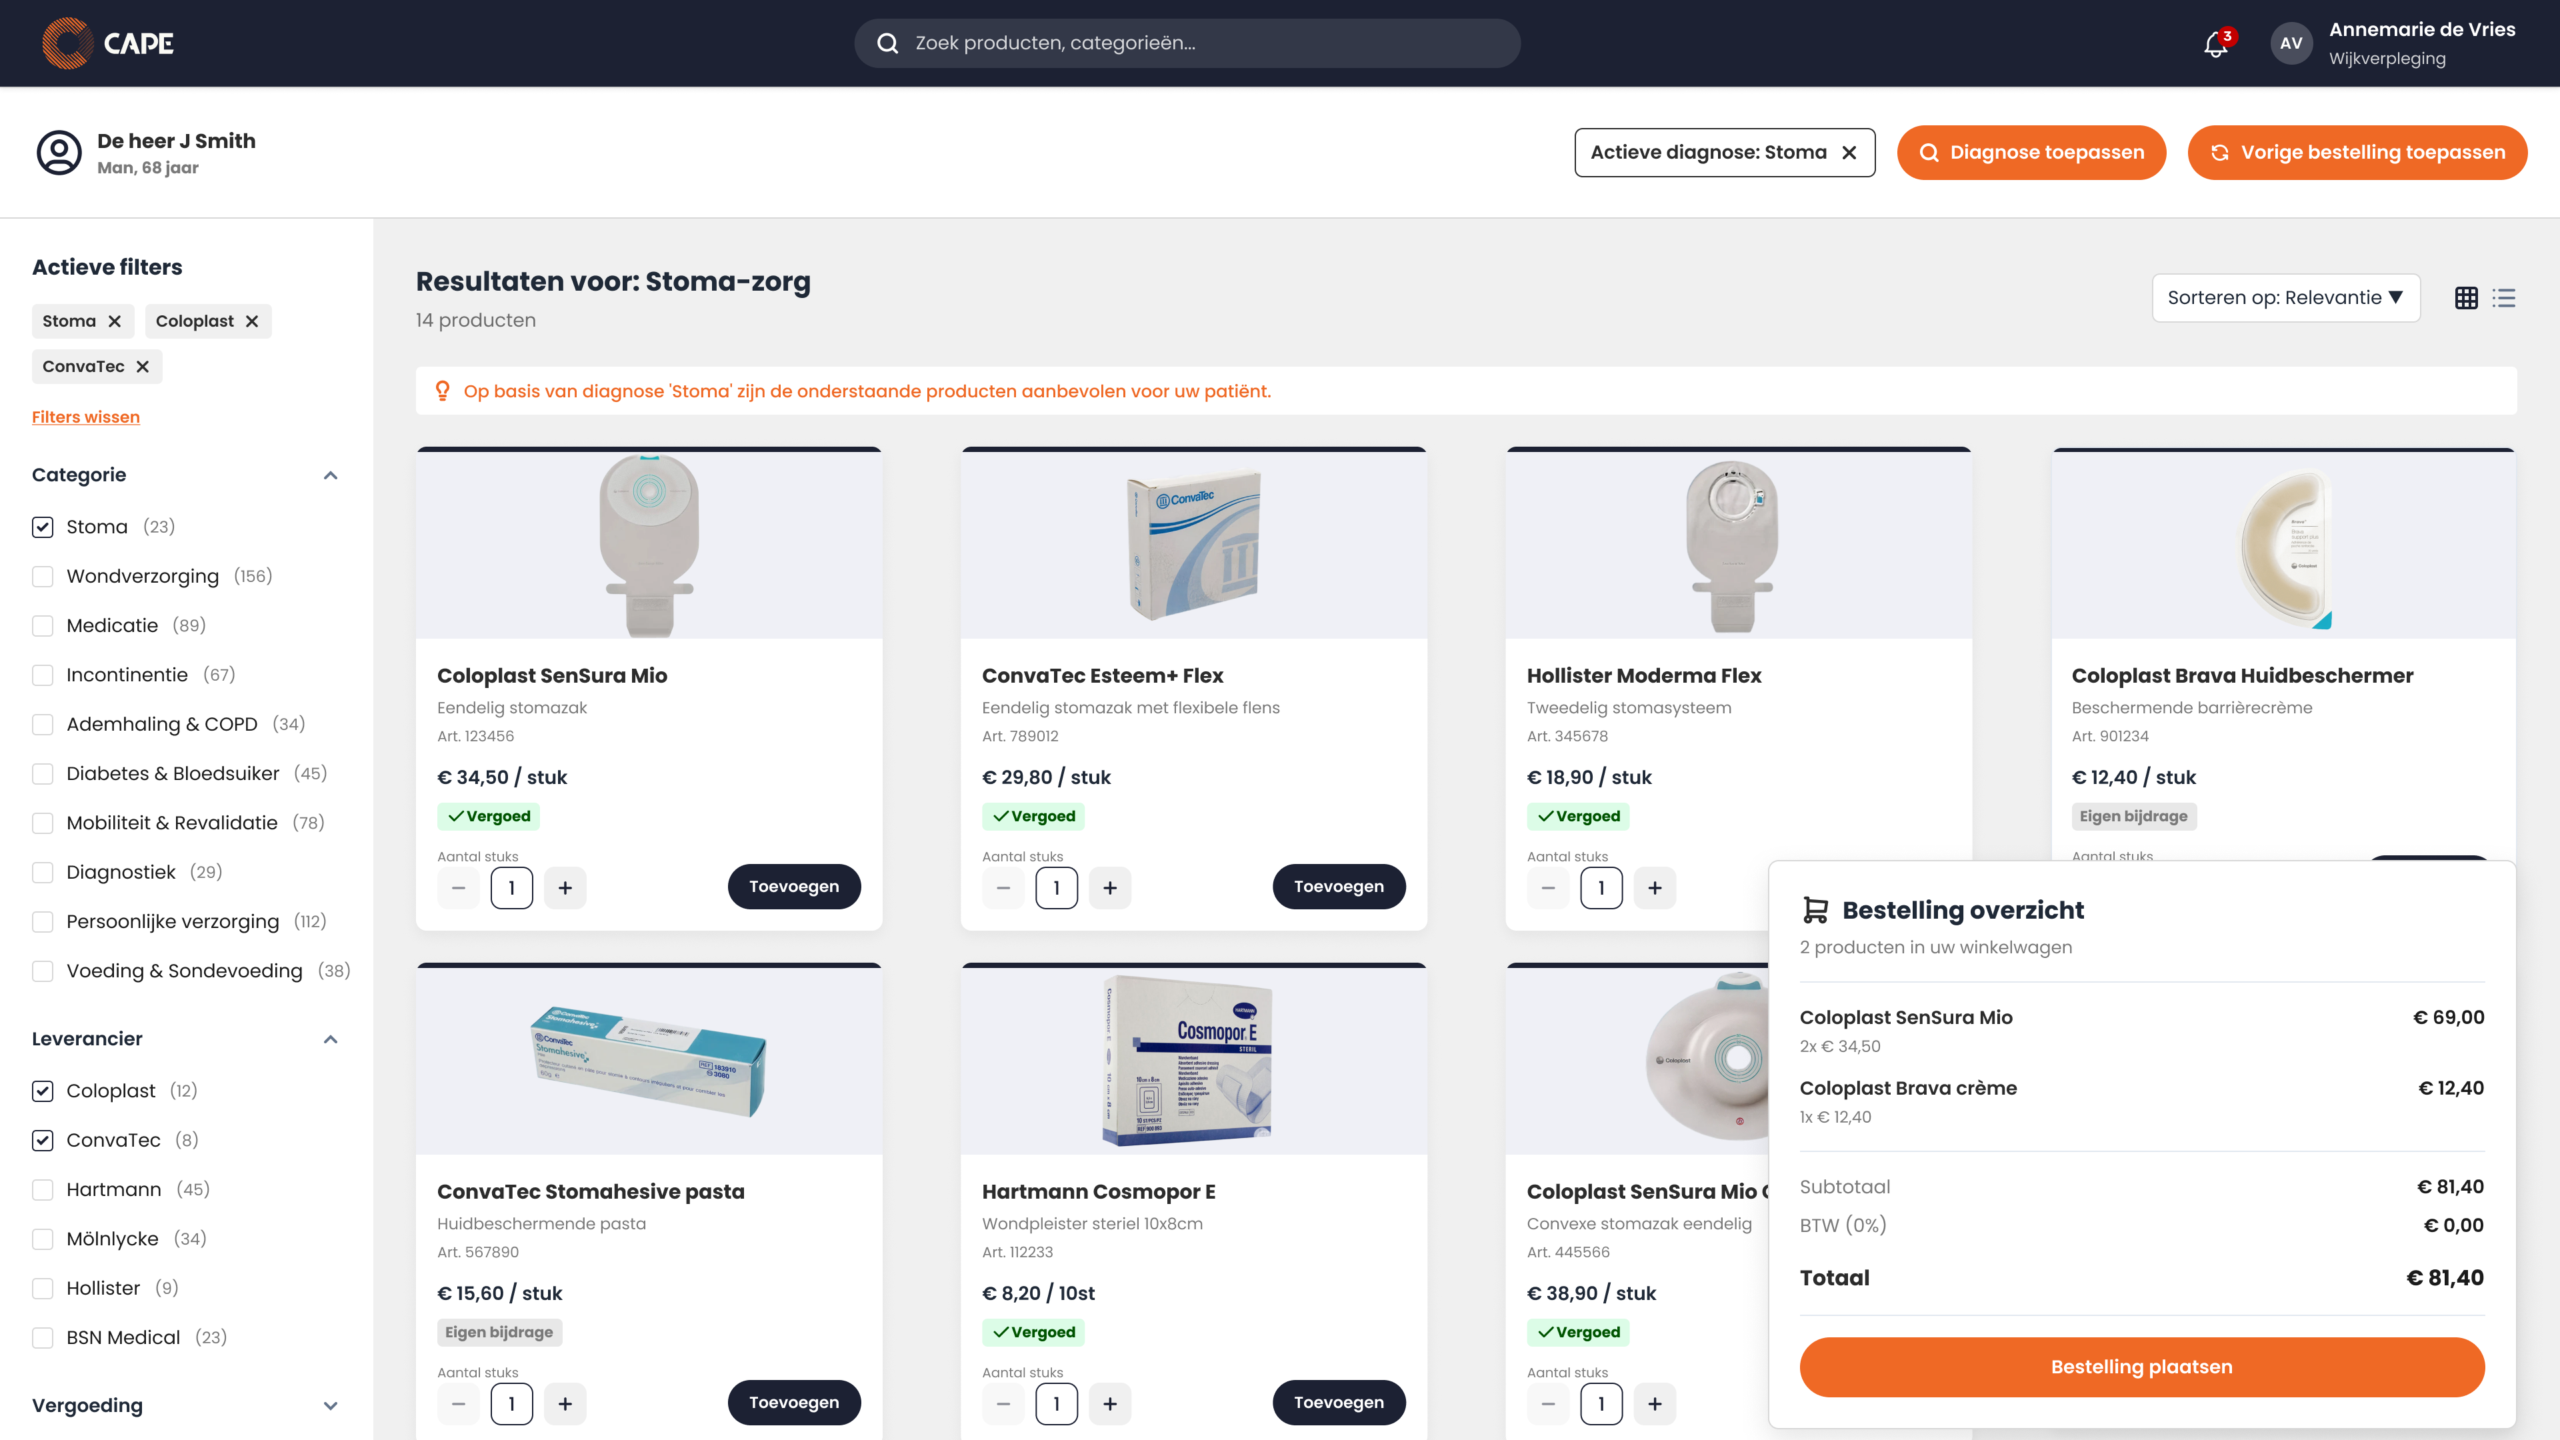Click quantity field of Coloplast SenSura Mio

pos(512,888)
